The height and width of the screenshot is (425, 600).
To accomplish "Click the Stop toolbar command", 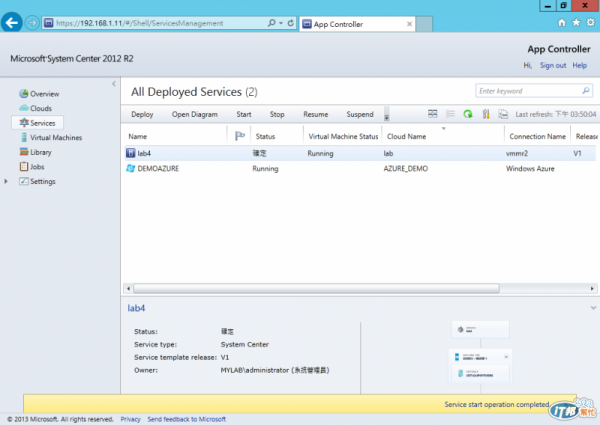I will (x=277, y=114).
